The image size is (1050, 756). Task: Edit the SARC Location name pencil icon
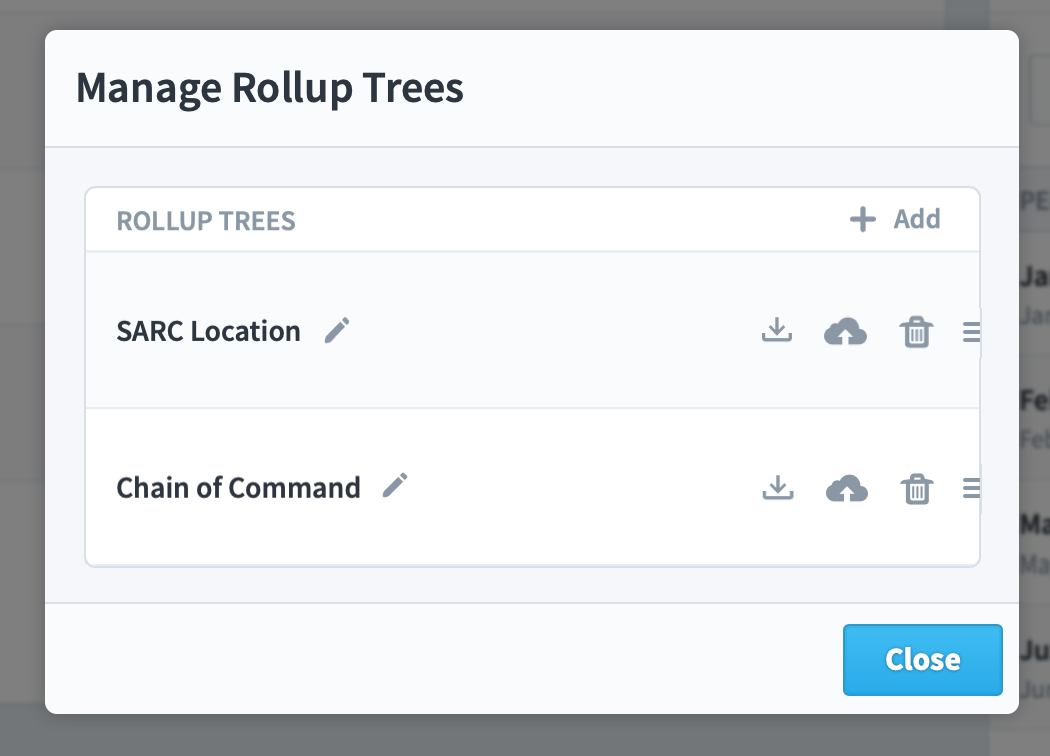[338, 331]
